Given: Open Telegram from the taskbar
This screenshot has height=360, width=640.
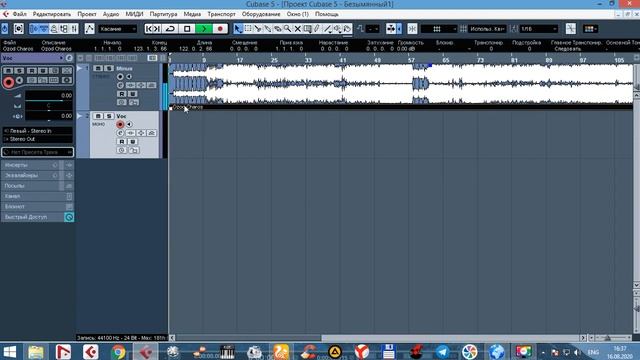Looking at the screenshot, I should pyautogui.click(x=442, y=352).
